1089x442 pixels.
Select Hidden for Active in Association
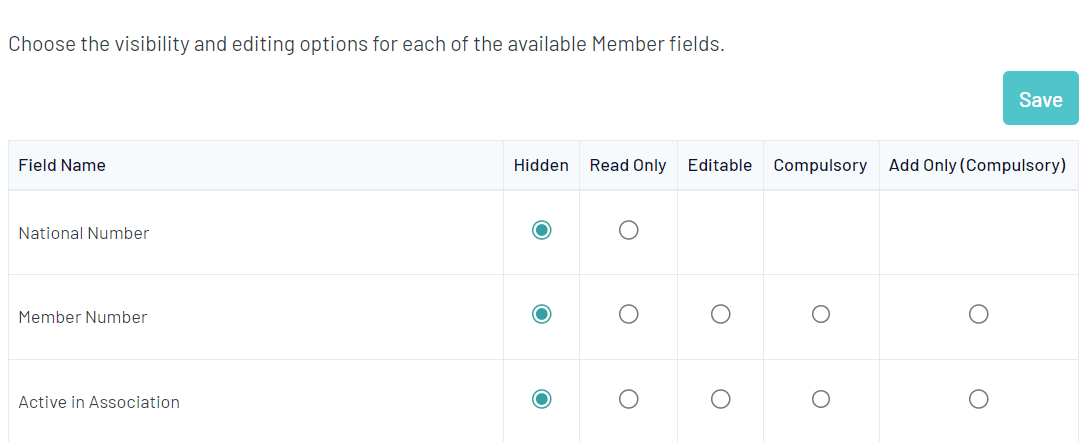pos(542,400)
